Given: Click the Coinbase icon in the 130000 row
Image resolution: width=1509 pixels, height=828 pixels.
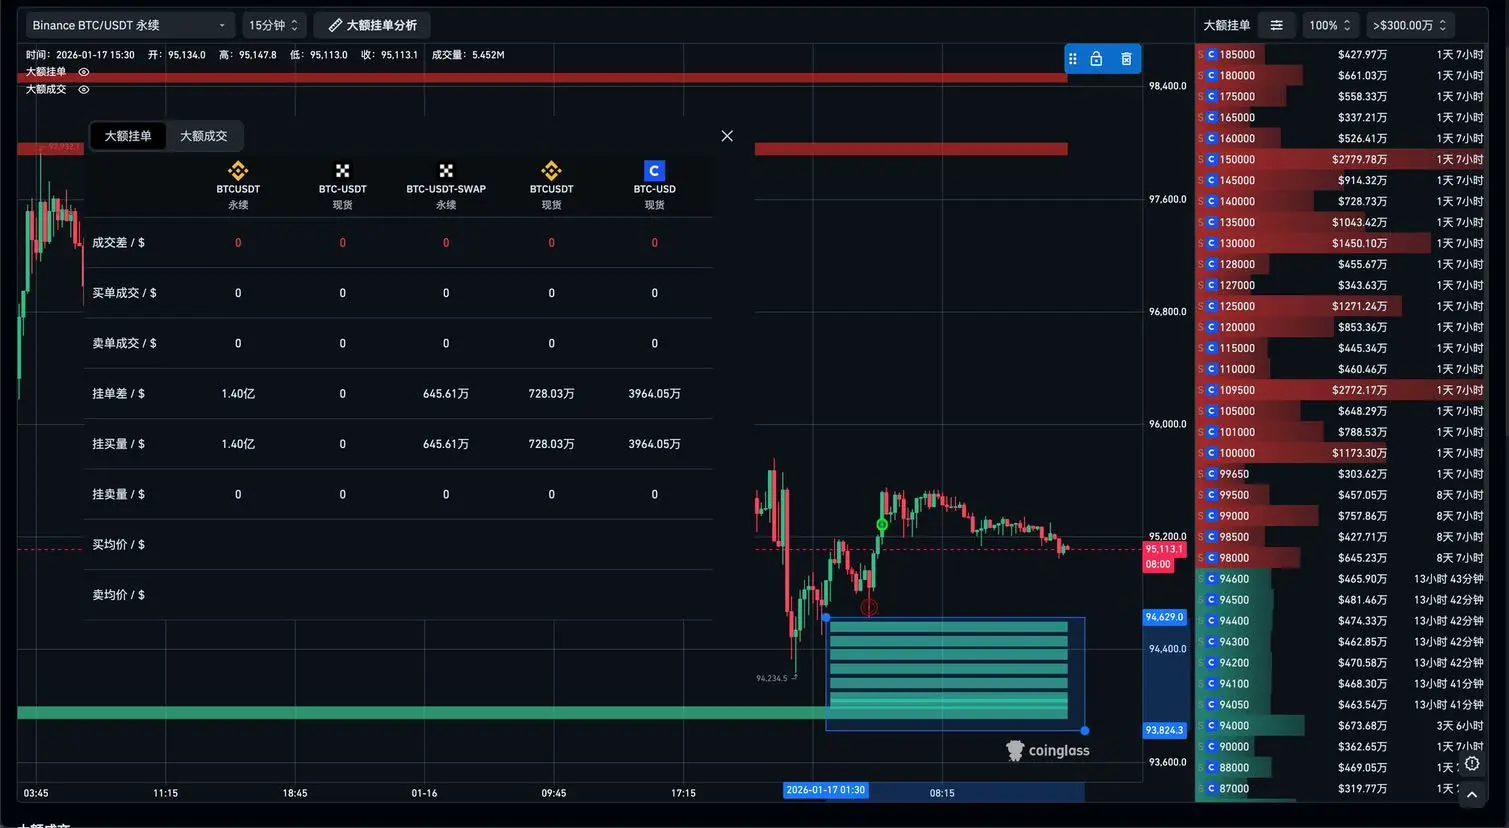Looking at the screenshot, I should click(1211, 244).
